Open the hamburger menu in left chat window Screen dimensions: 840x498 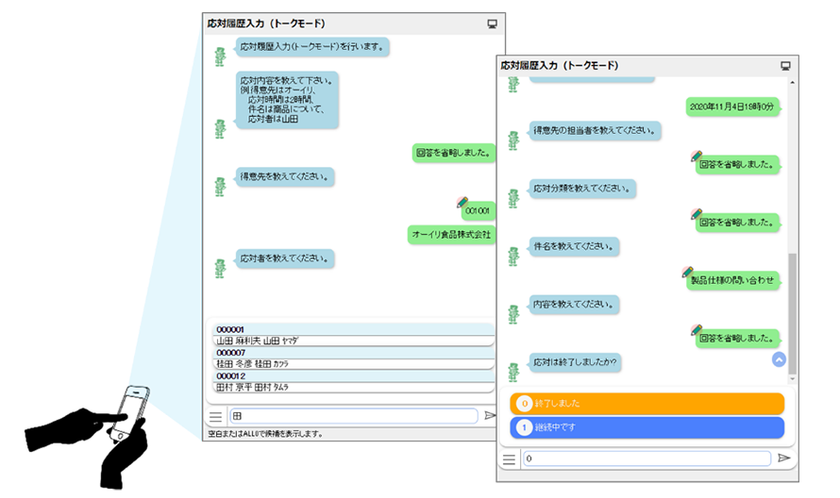coord(216,417)
